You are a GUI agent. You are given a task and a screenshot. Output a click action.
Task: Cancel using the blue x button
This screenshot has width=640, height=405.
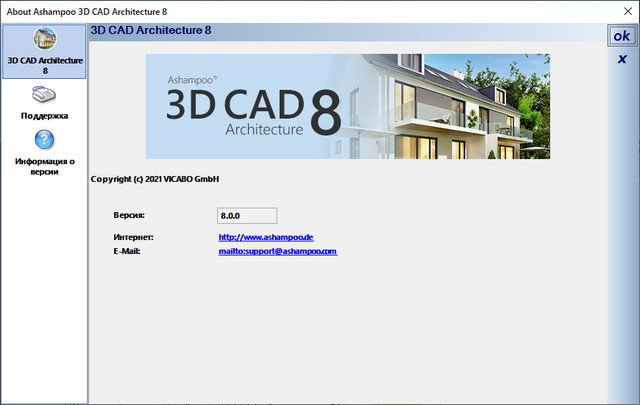click(x=622, y=59)
